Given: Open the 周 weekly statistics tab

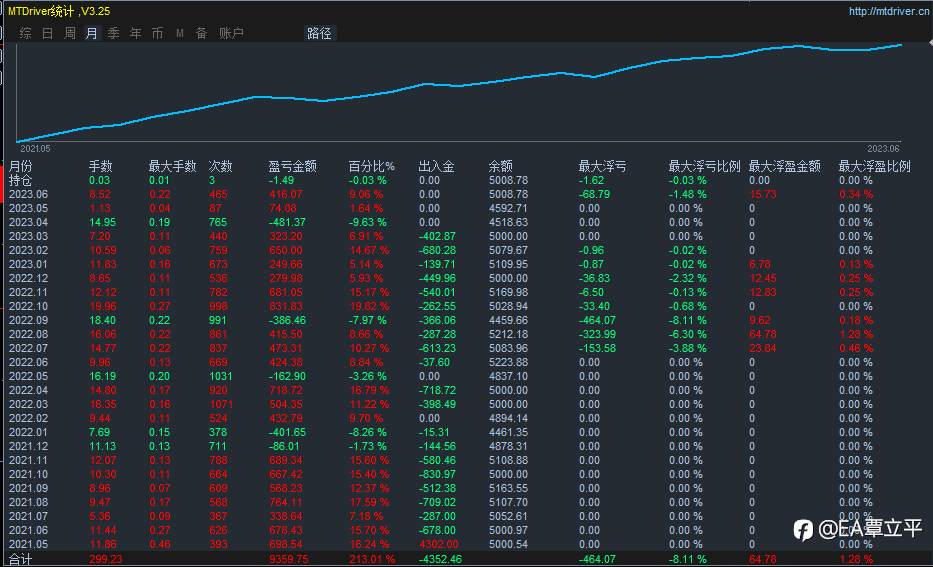Looking at the screenshot, I should pos(70,33).
